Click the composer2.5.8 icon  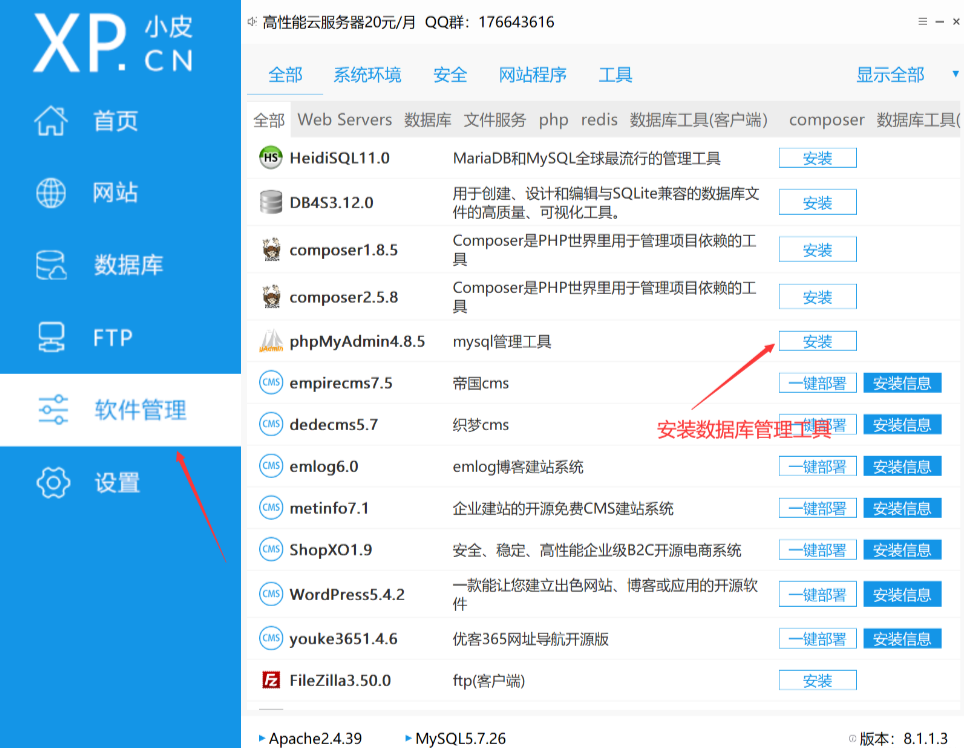pos(271,297)
